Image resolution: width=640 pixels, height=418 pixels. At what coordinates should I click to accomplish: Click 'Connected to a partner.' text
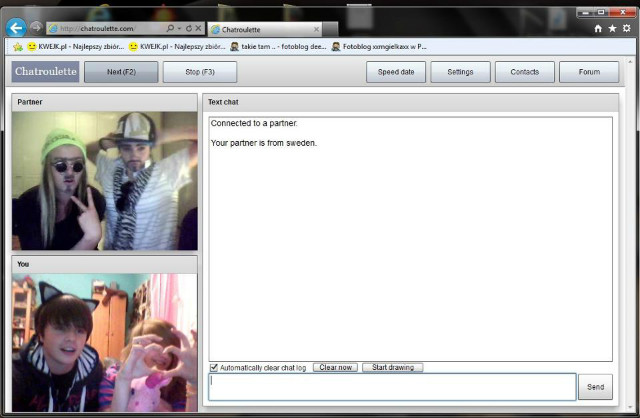[254, 123]
